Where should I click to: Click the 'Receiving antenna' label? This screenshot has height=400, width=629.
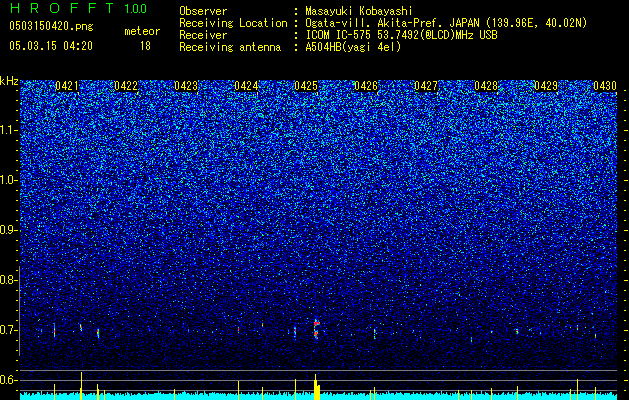(230, 47)
